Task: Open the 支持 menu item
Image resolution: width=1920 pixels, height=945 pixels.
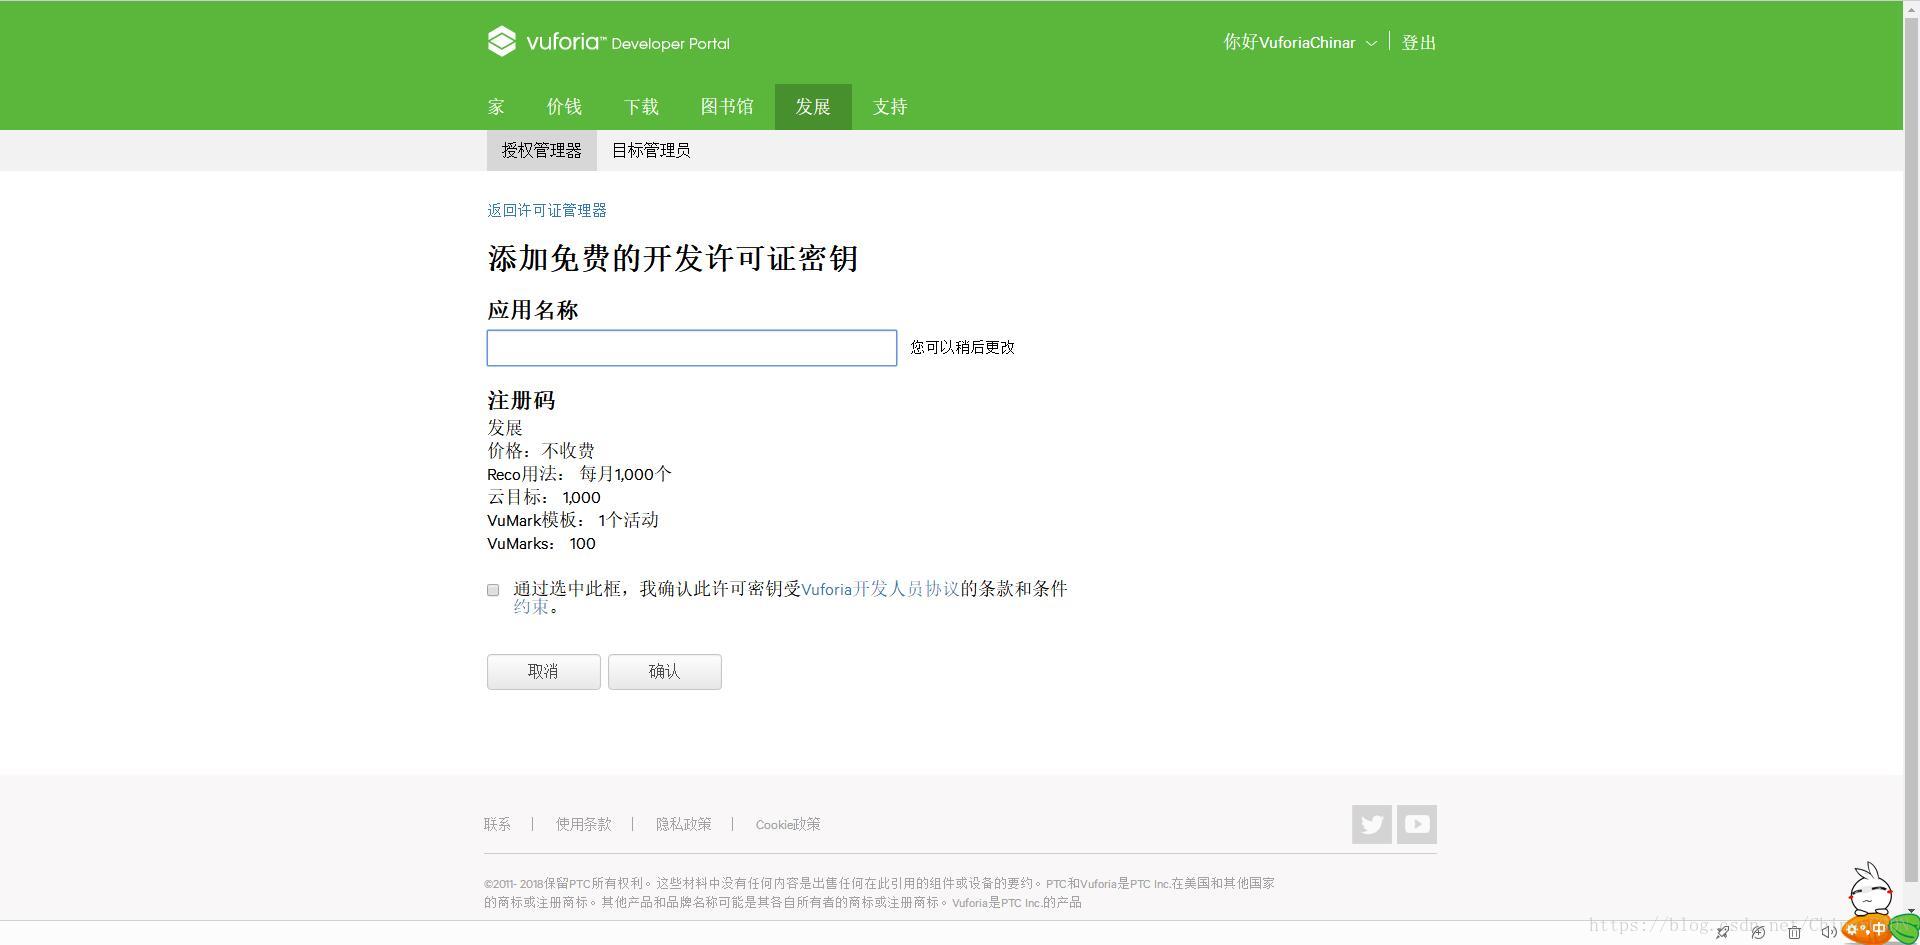Action: [x=890, y=107]
